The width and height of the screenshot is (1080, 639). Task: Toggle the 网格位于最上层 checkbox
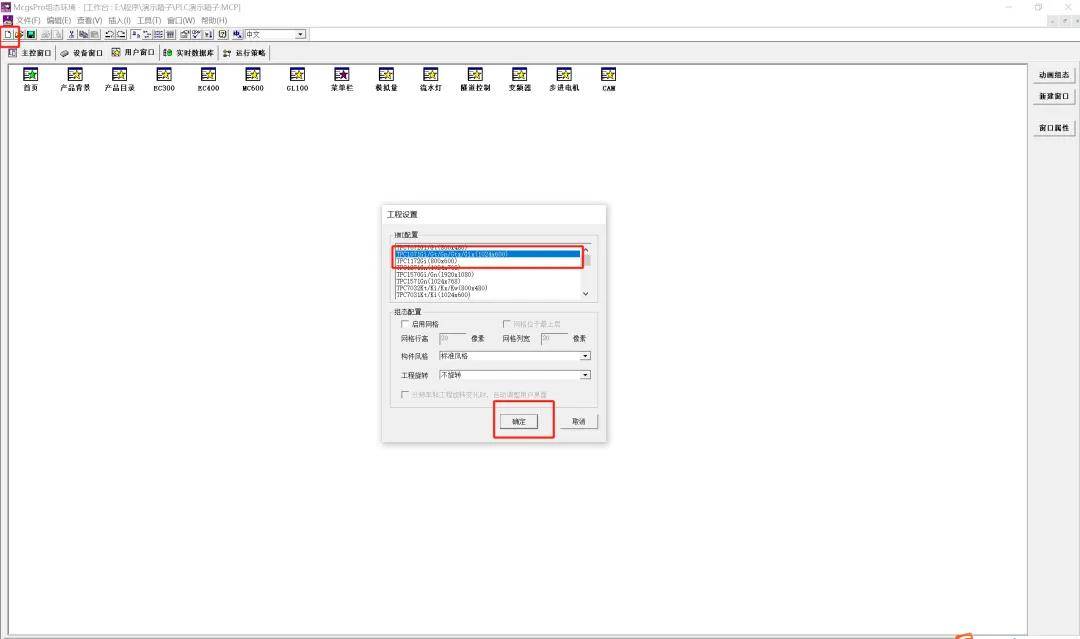point(506,324)
